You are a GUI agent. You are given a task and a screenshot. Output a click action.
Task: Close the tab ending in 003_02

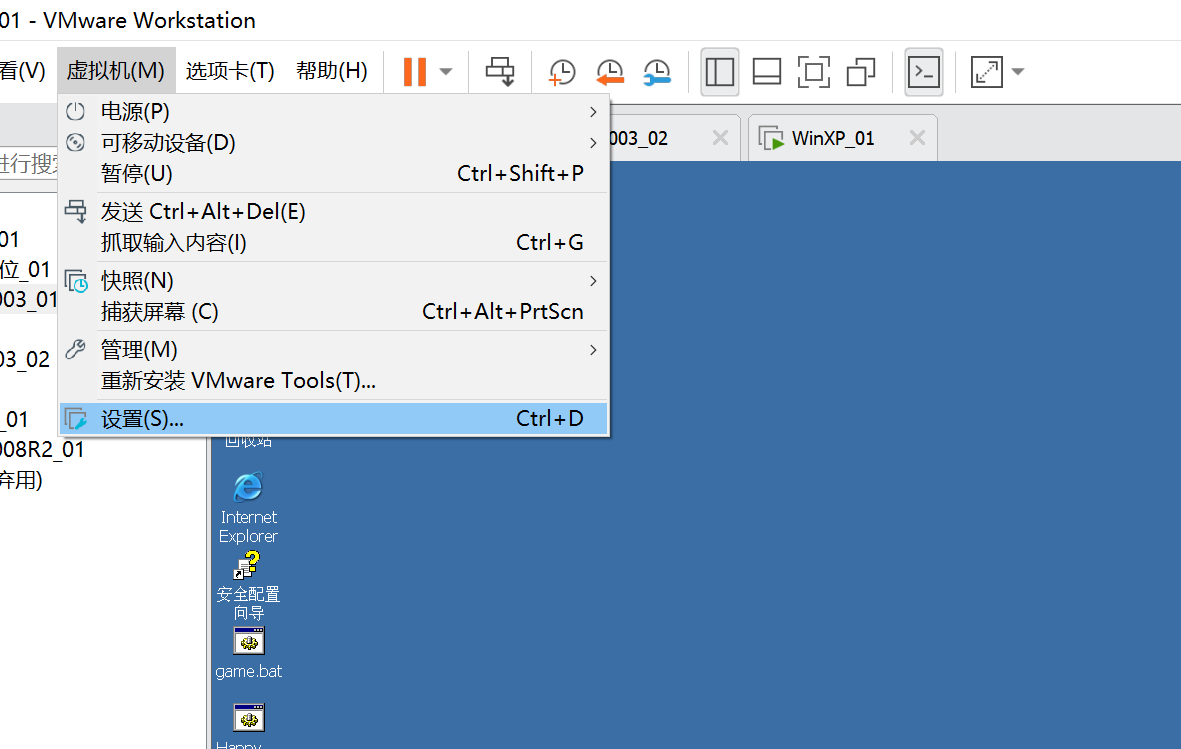pyautogui.click(x=720, y=138)
